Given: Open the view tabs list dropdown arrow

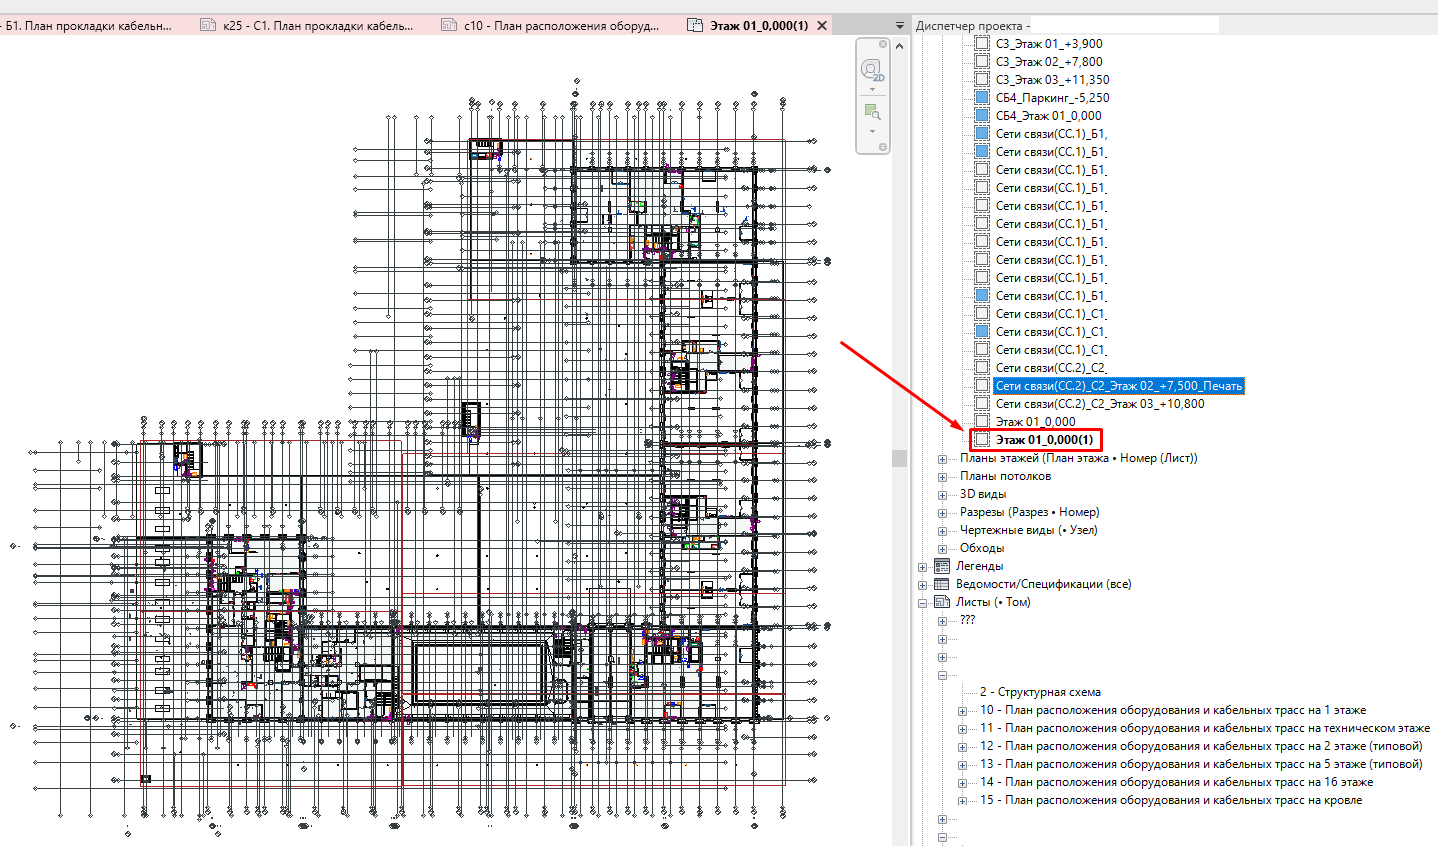Looking at the screenshot, I should click(899, 26).
